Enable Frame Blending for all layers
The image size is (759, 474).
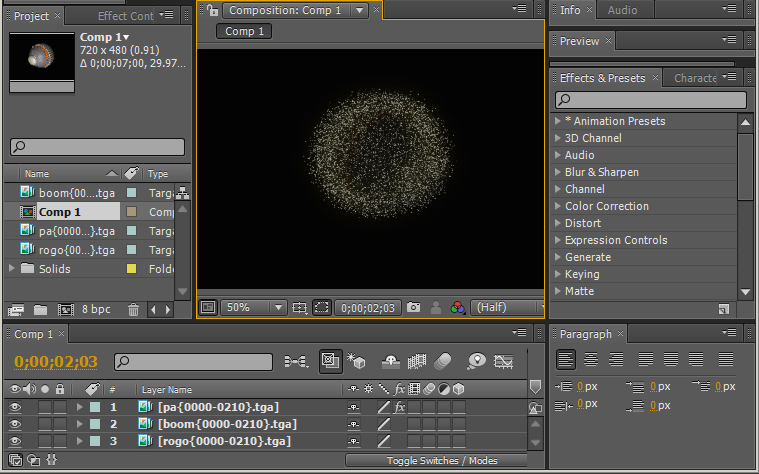coord(417,361)
